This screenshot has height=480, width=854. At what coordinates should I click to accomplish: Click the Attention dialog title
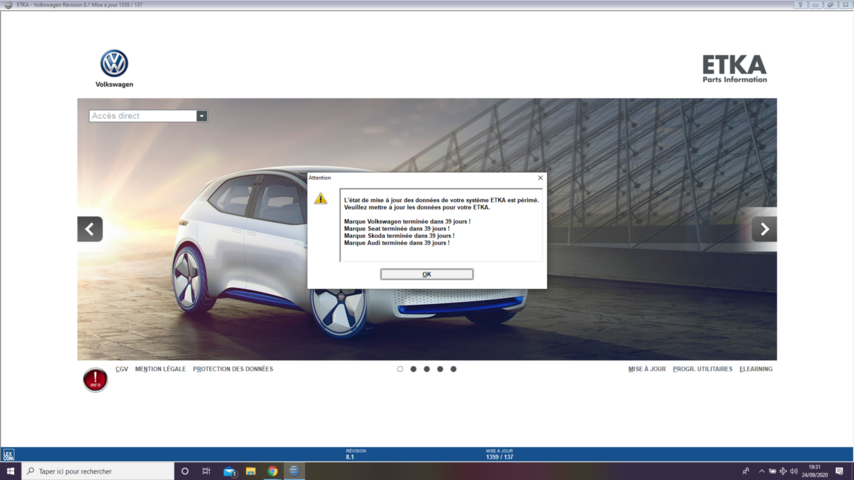pos(320,178)
